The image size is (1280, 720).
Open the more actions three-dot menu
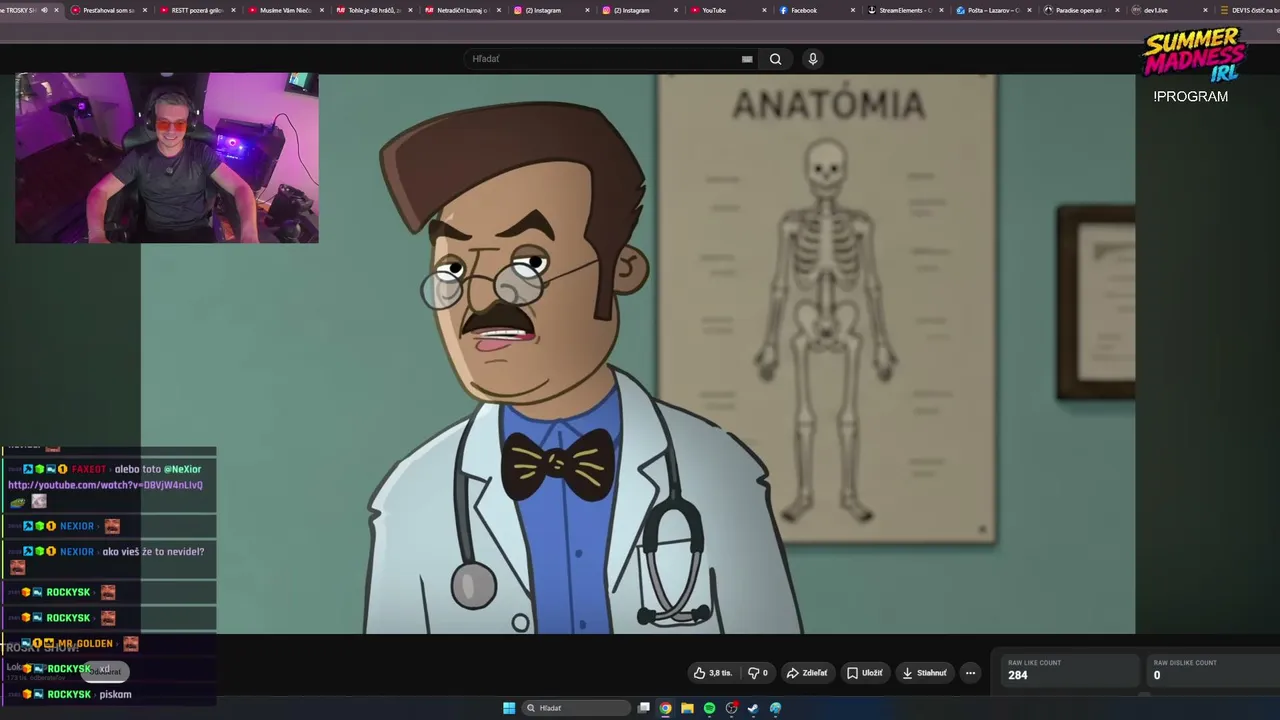[x=970, y=673]
